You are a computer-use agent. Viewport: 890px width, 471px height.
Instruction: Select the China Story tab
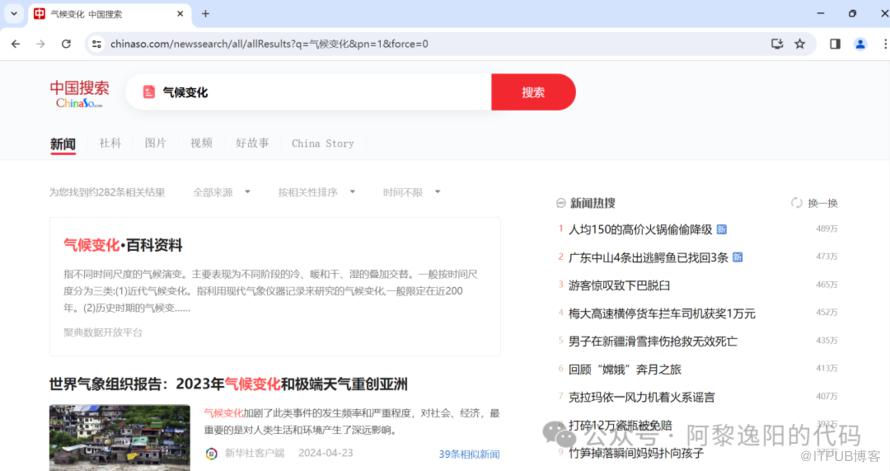pyautogui.click(x=322, y=143)
